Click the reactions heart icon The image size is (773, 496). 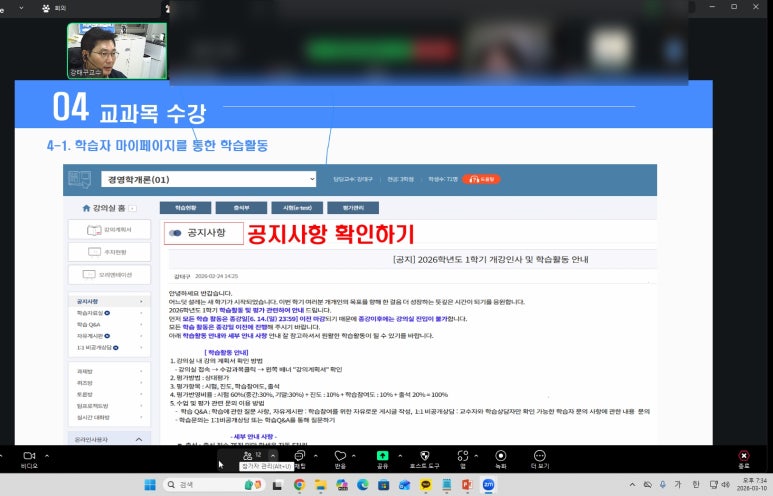click(341, 456)
